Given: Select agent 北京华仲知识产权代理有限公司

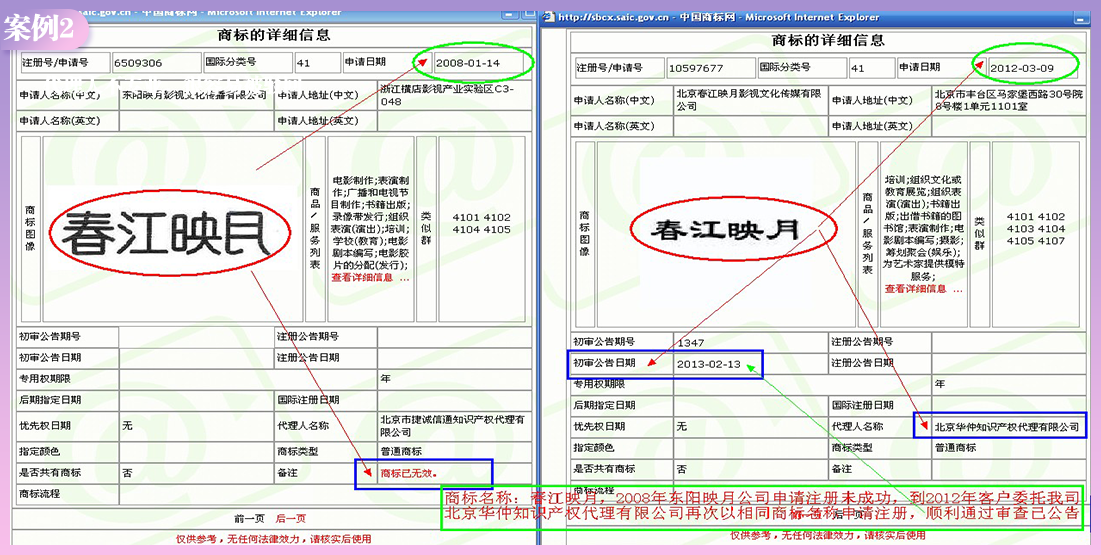Looking at the screenshot, I should (1006, 426).
